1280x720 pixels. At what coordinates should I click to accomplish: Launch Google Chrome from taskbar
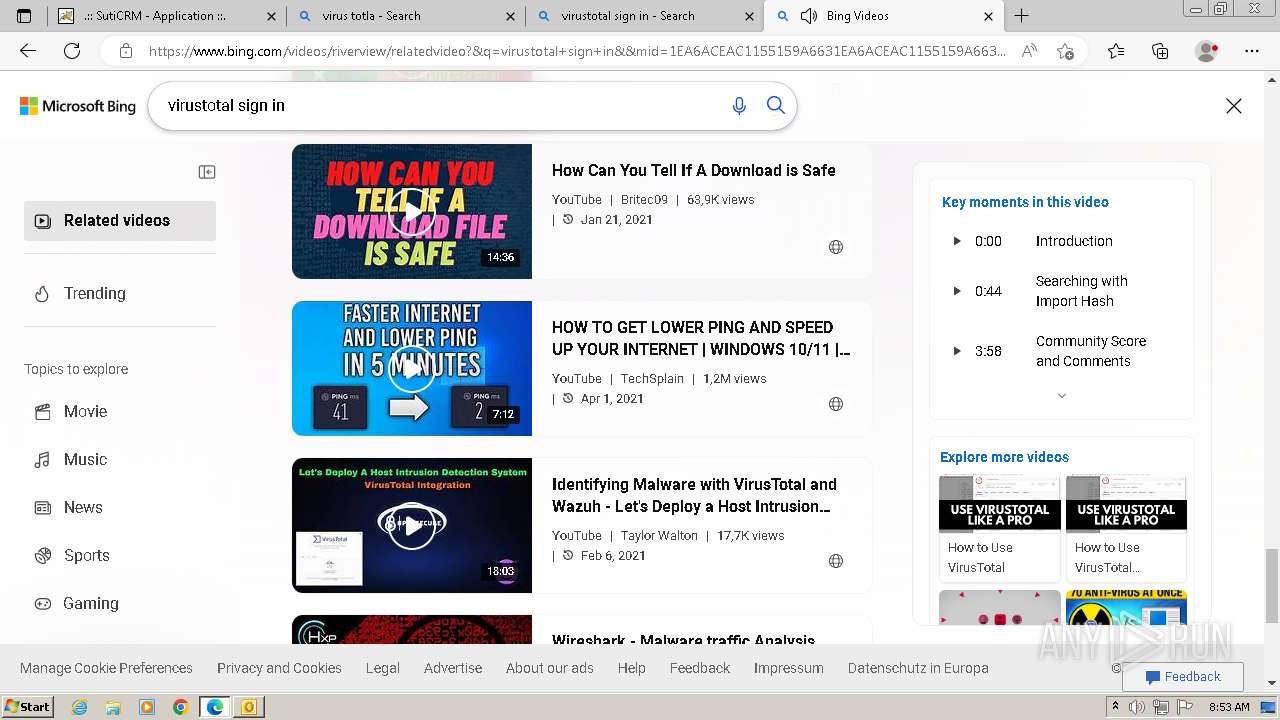click(x=180, y=707)
